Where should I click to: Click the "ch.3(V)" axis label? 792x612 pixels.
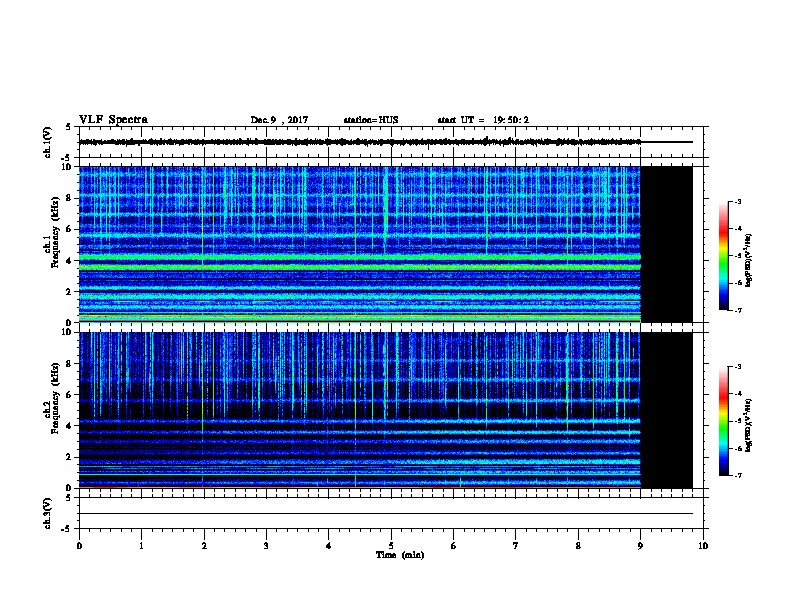click(x=48, y=513)
